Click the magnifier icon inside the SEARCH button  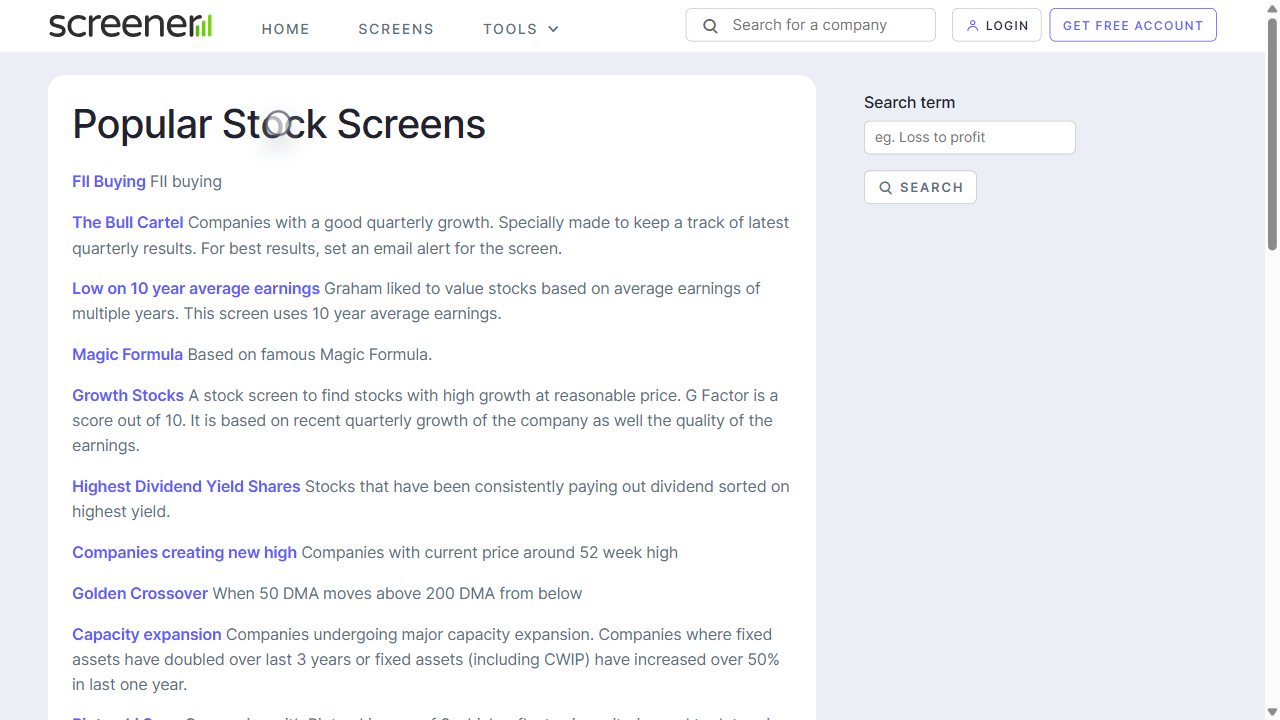coord(886,187)
